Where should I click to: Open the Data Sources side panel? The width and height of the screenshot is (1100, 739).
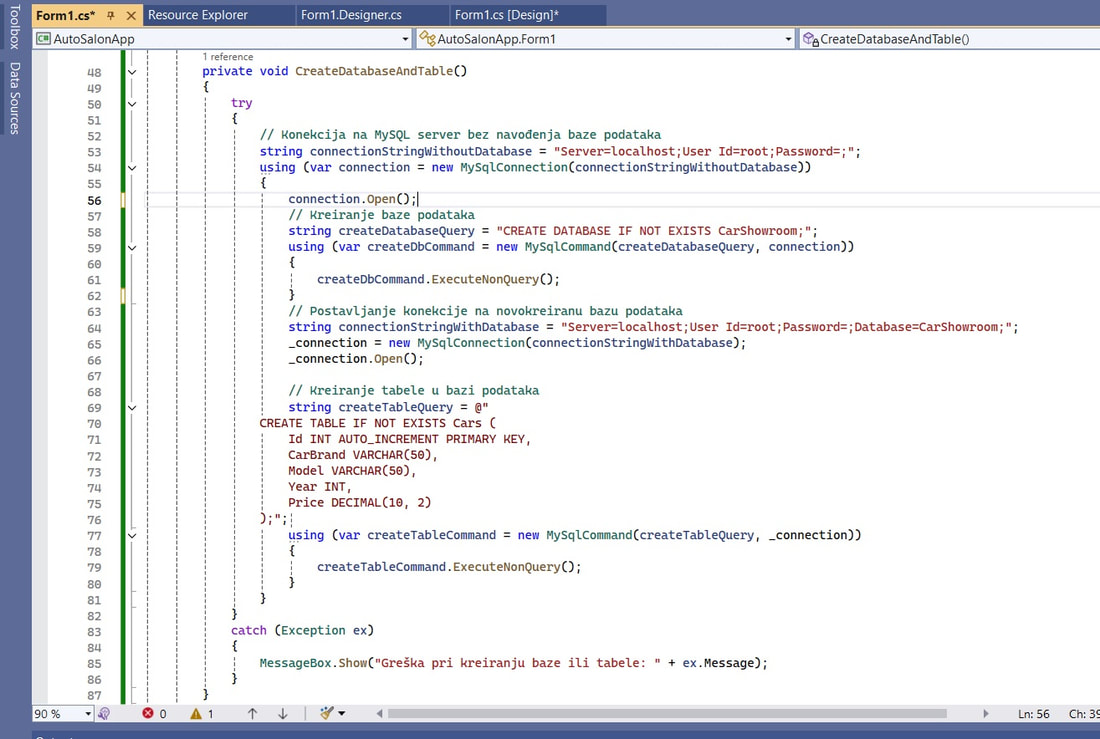click(x=14, y=98)
